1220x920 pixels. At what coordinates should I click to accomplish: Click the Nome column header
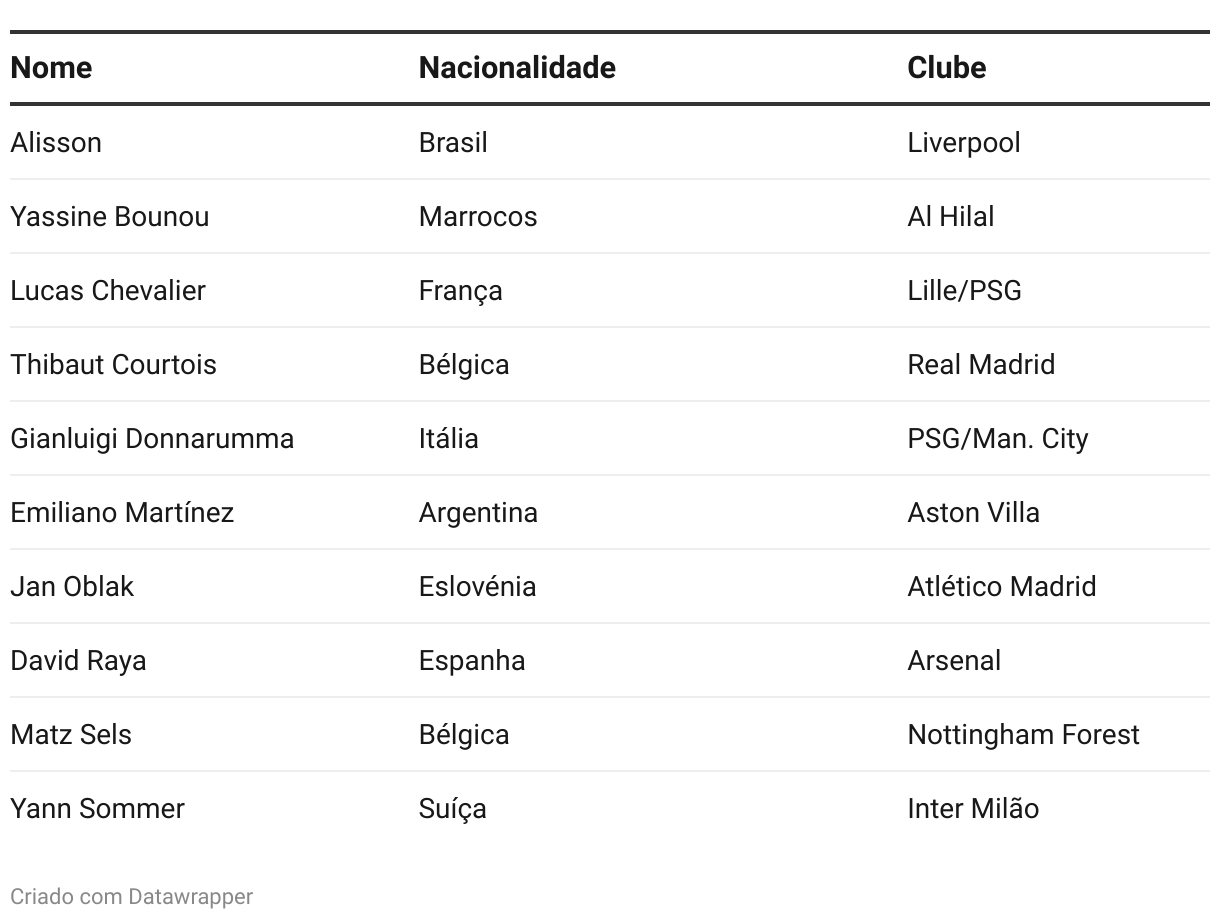pyautogui.click(x=51, y=68)
